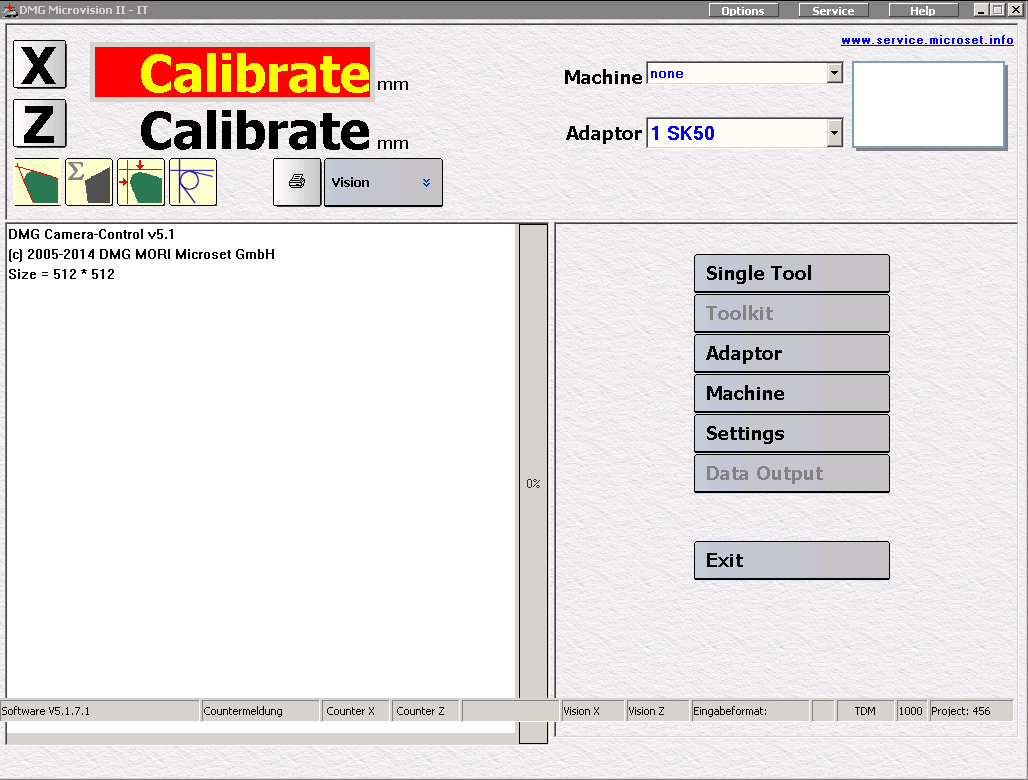Click the Single Tool button

coord(791,273)
